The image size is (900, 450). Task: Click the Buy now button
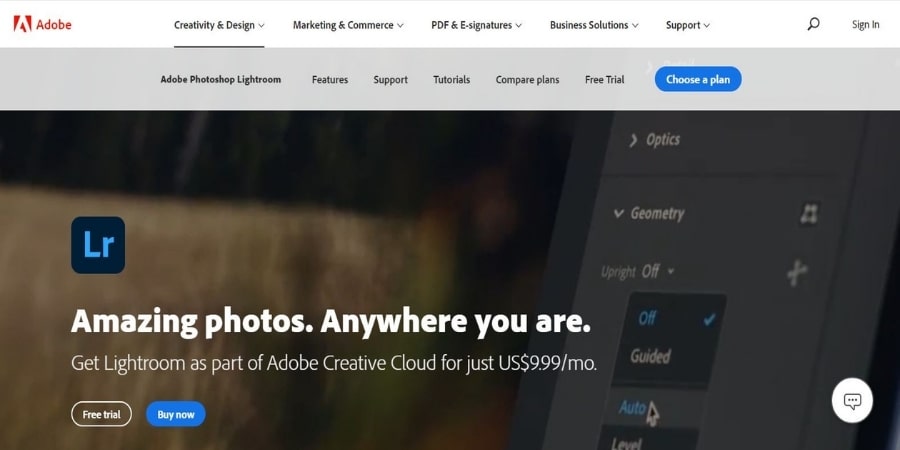(x=176, y=414)
